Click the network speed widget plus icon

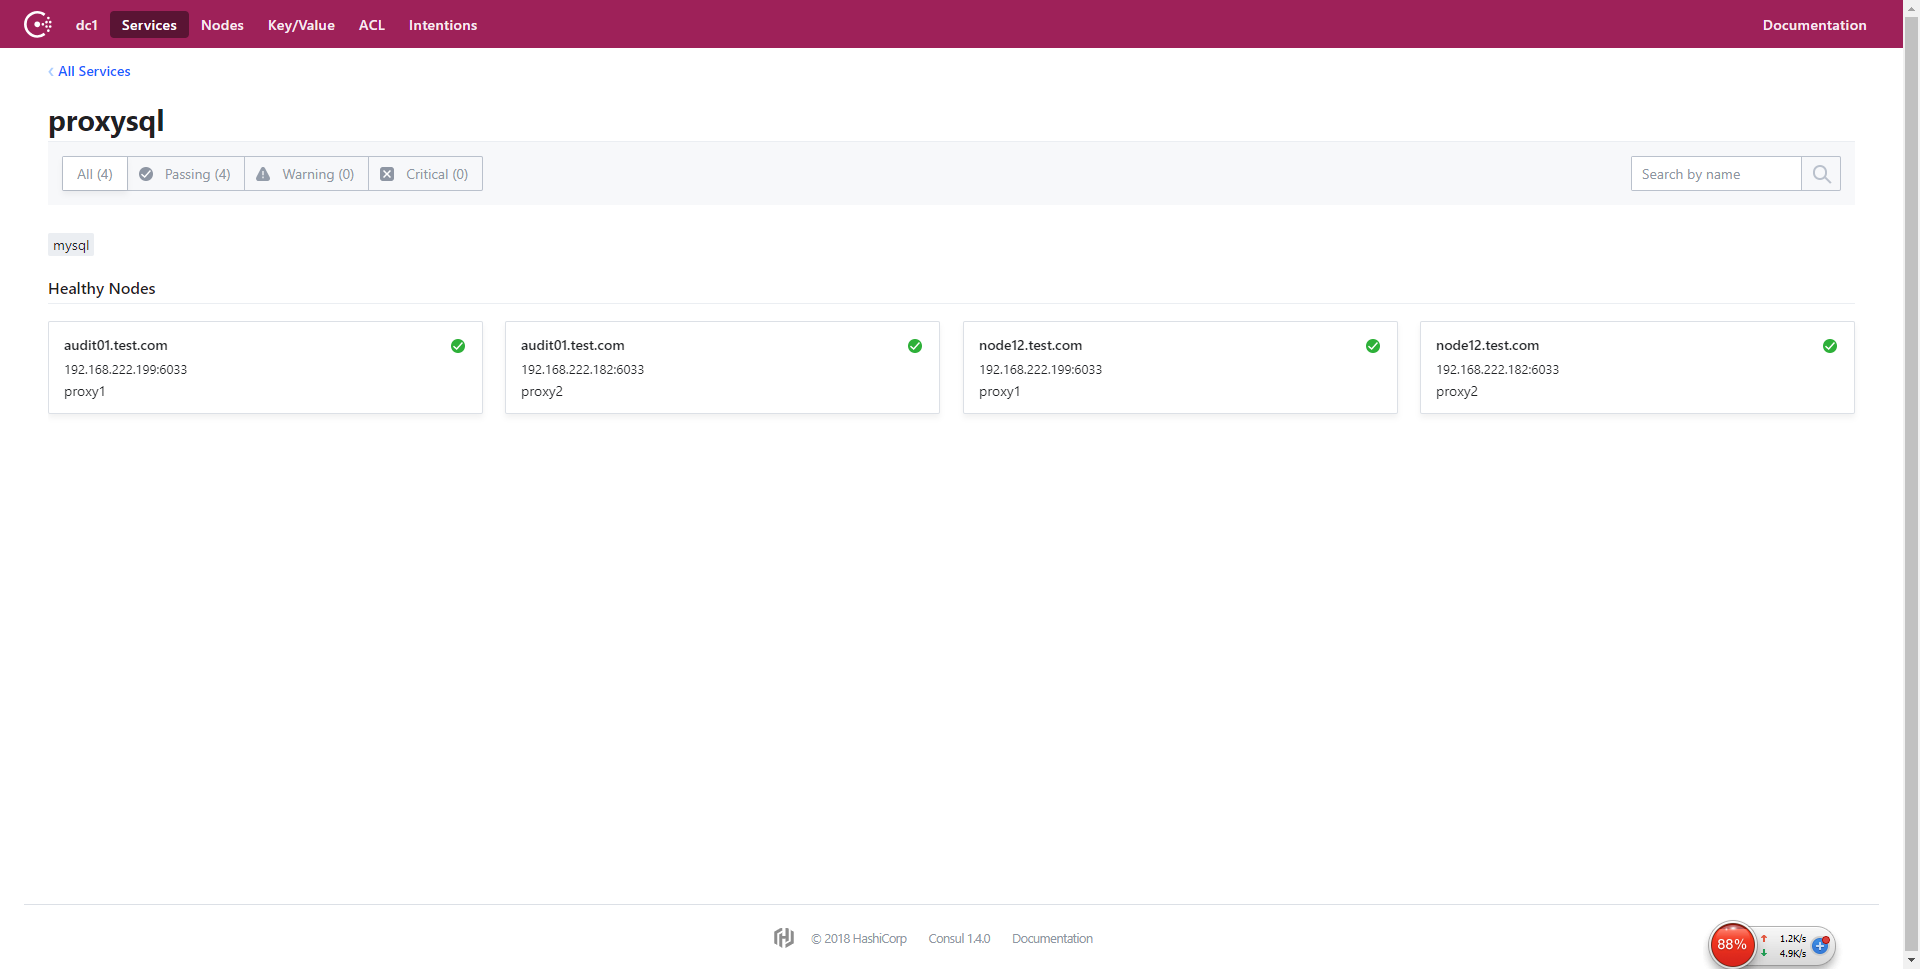pyautogui.click(x=1820, y=945)
